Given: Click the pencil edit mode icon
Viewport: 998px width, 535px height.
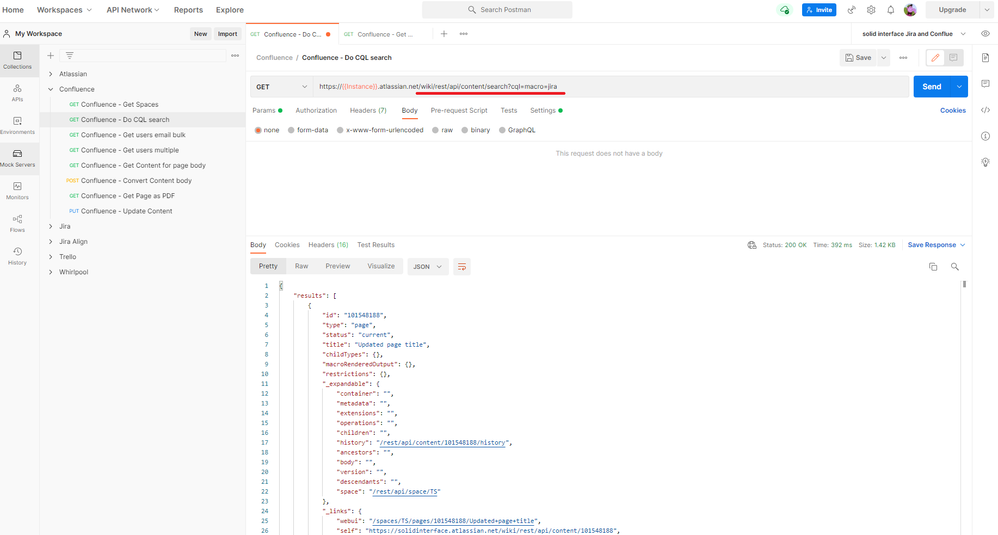Looking at the screenshot, I should pos(935,57).
